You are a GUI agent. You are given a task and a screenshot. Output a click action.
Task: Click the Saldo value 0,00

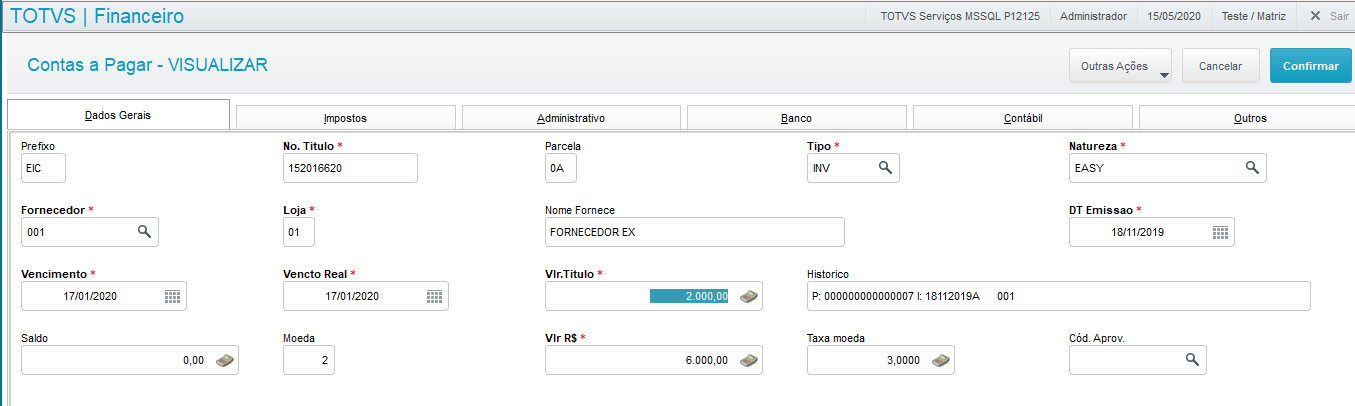pyautogui.click(x=194, y=360)
